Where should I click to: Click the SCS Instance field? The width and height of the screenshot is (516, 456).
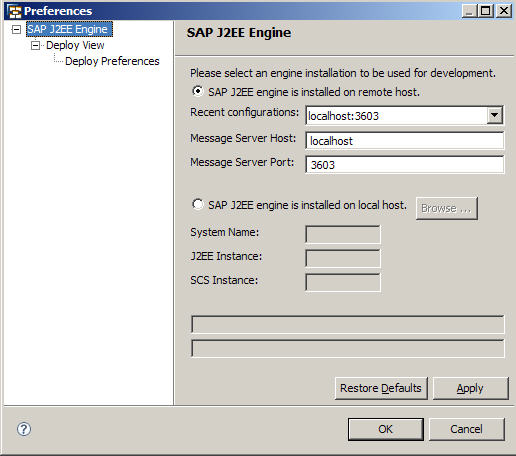pyautogui.click(x=343, y=282)
